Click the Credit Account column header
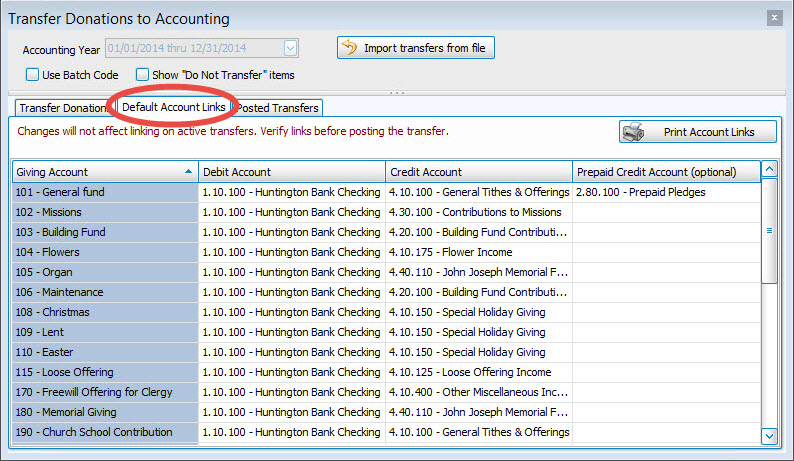 coord(478,172)
